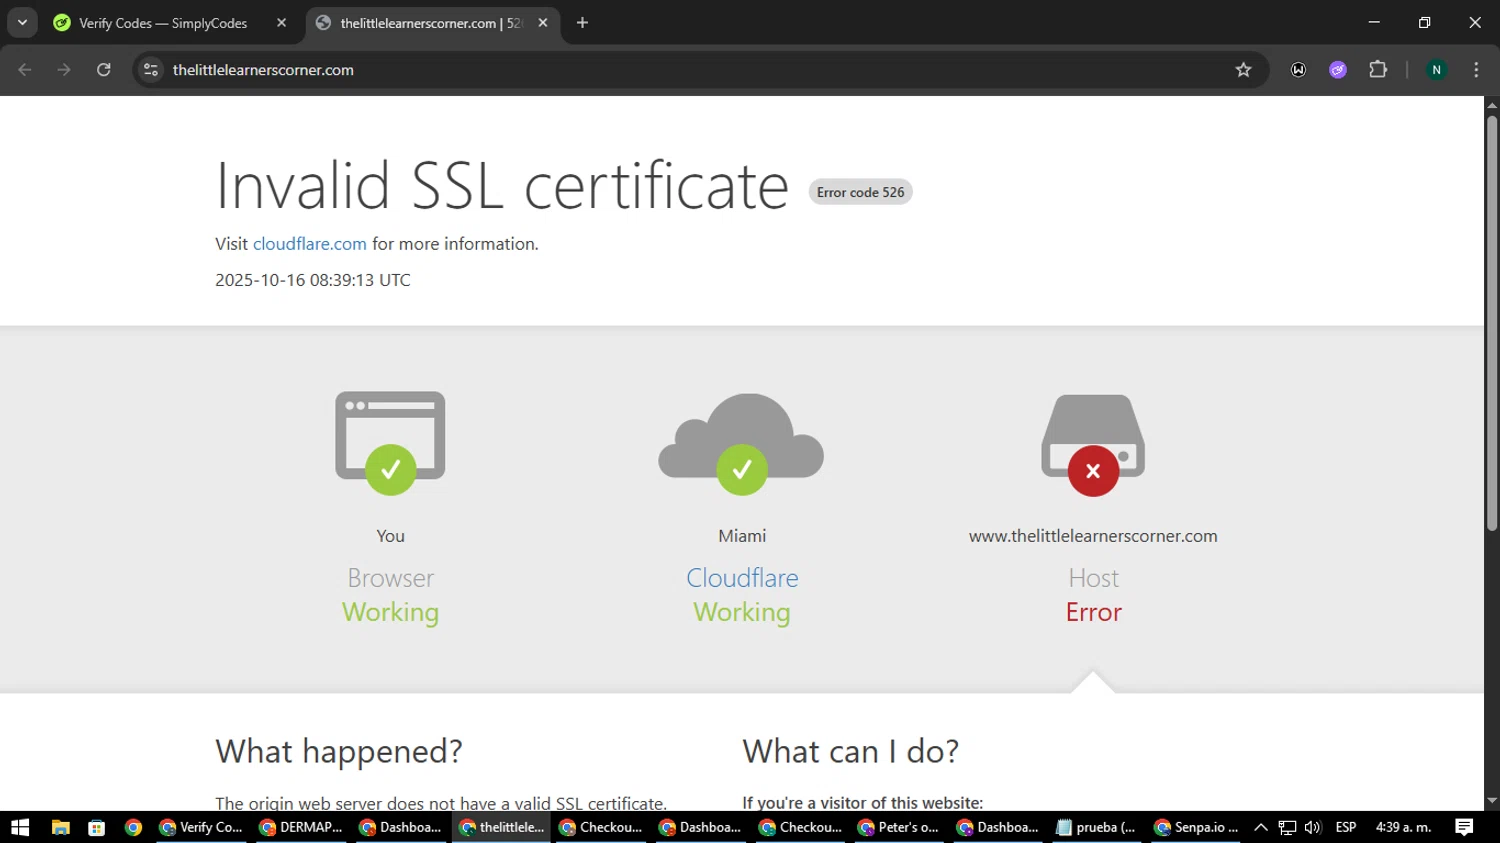Viewport: 1500px width, 843px height.
Task: Close the Verify Codes — SimplyCodes tab
Action: (282, 23)
